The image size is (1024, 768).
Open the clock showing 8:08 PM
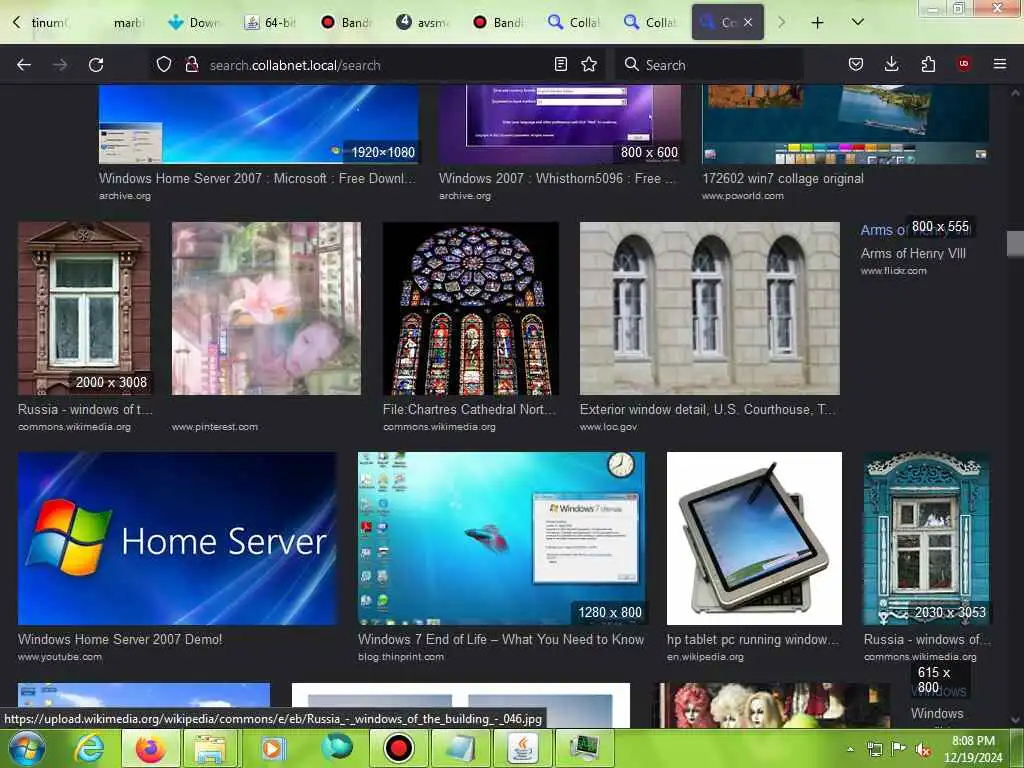coord(973,748)
